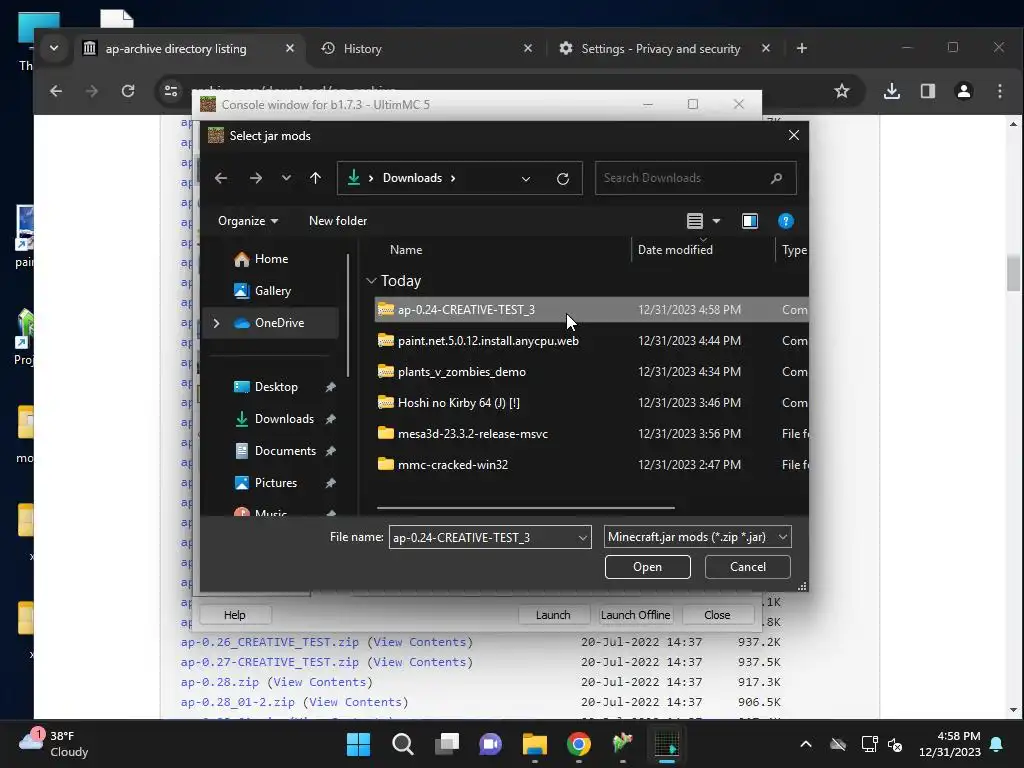The image size is (1024, 768).
Task: Expand address bar previous locations dropdown
Action: (526, 178)
